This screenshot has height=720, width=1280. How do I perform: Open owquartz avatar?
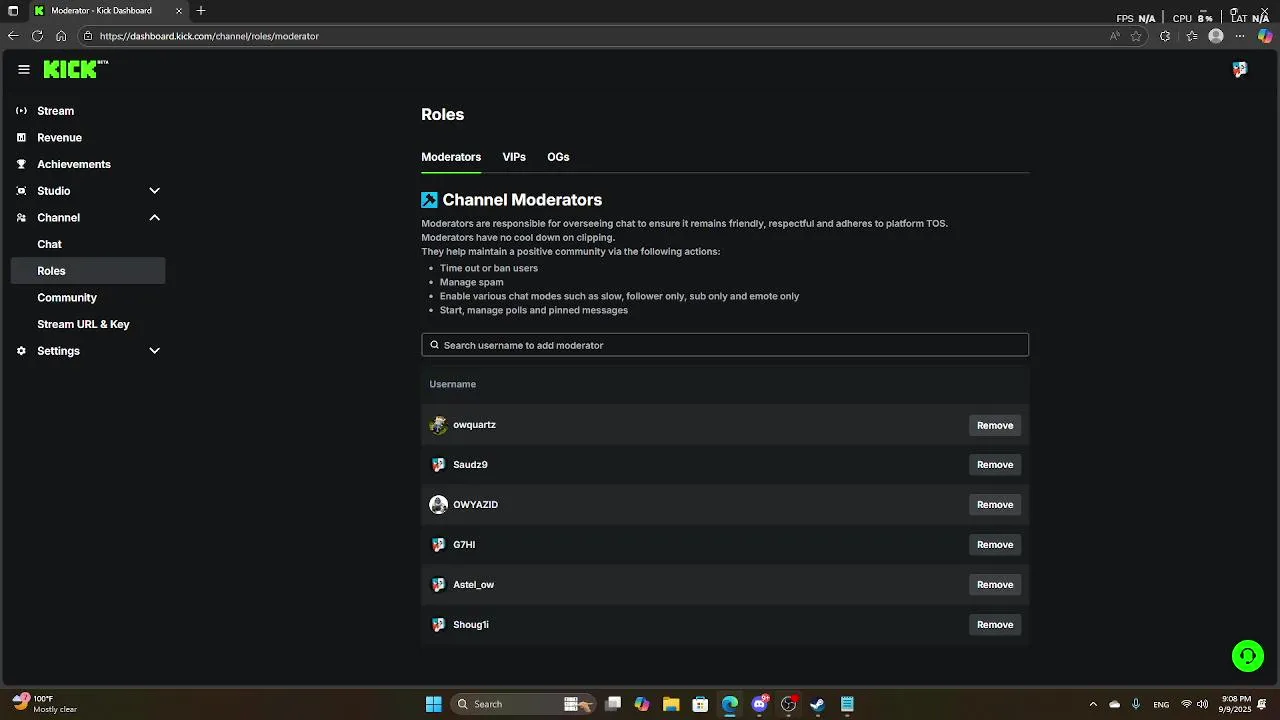[438, 425]
